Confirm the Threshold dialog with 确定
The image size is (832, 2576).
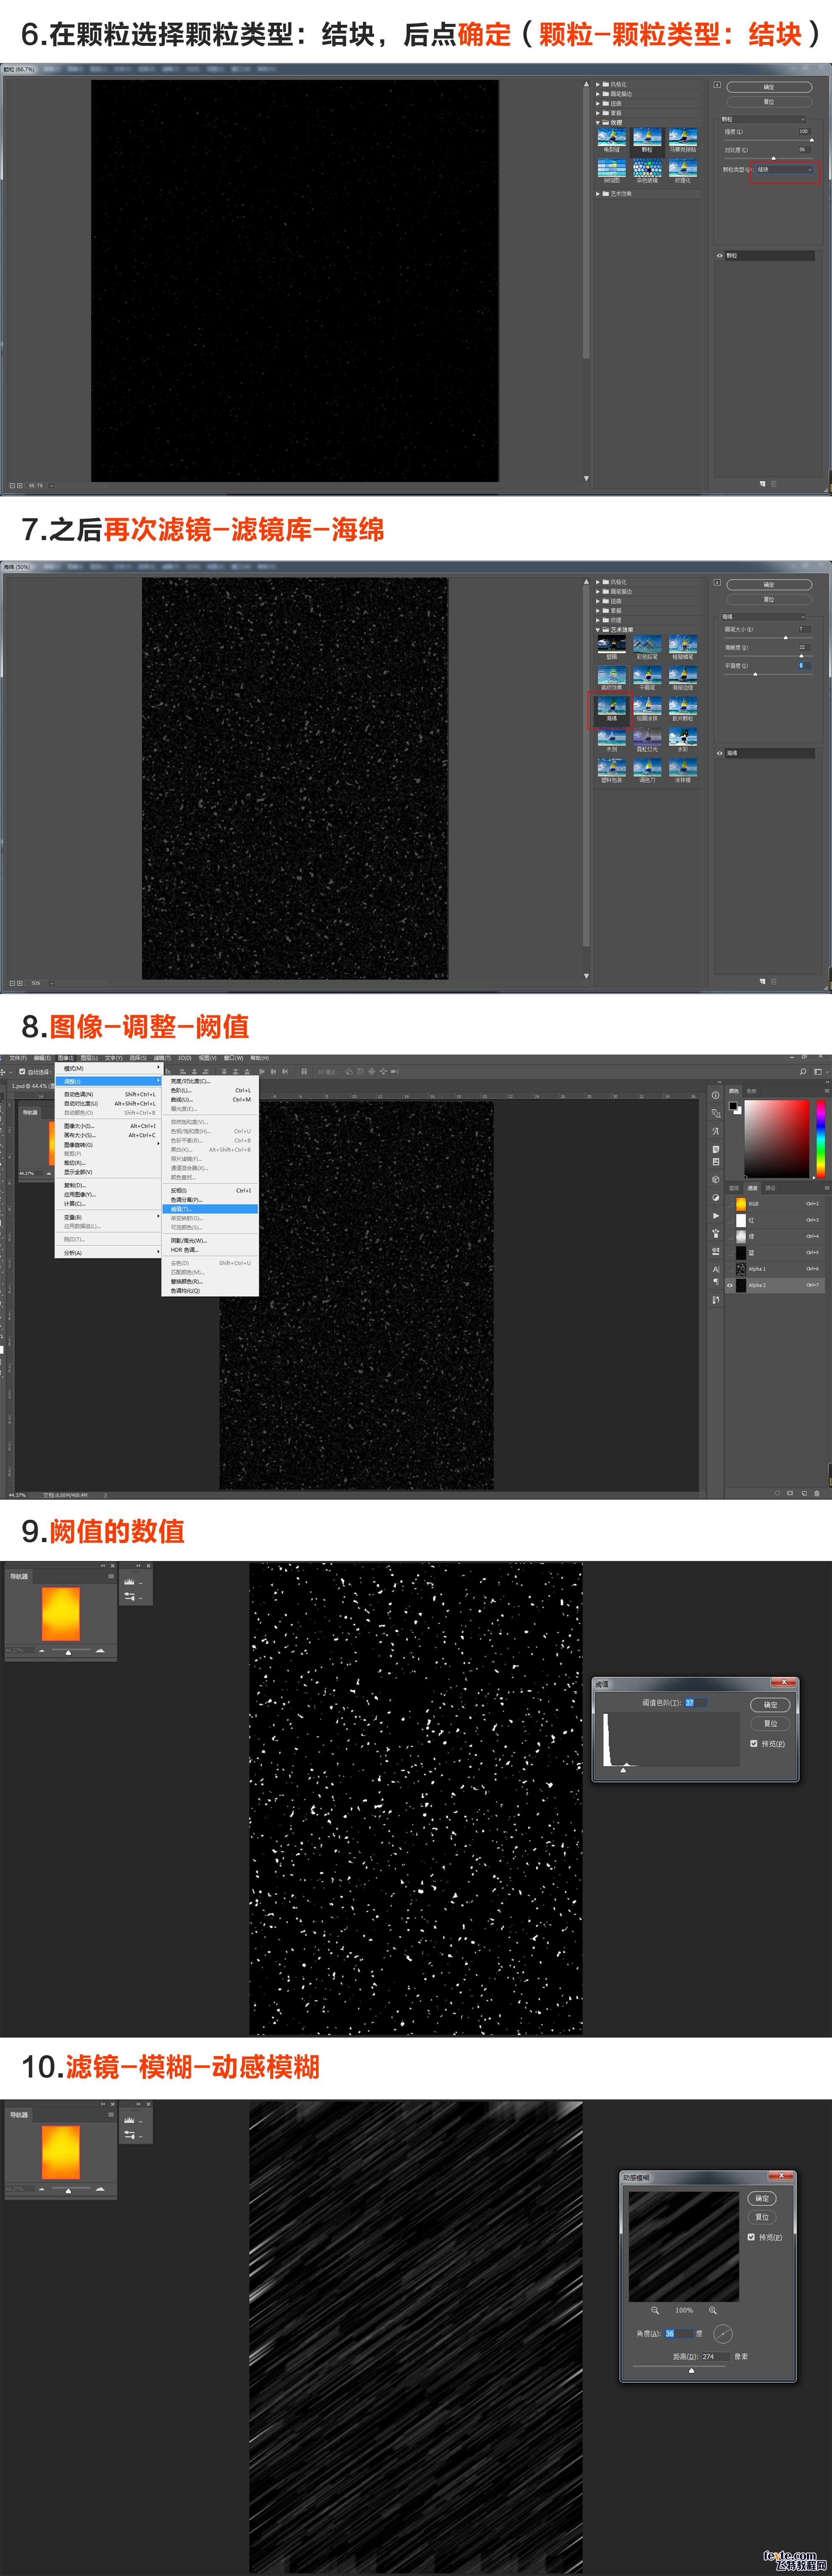pos(770,1705)
